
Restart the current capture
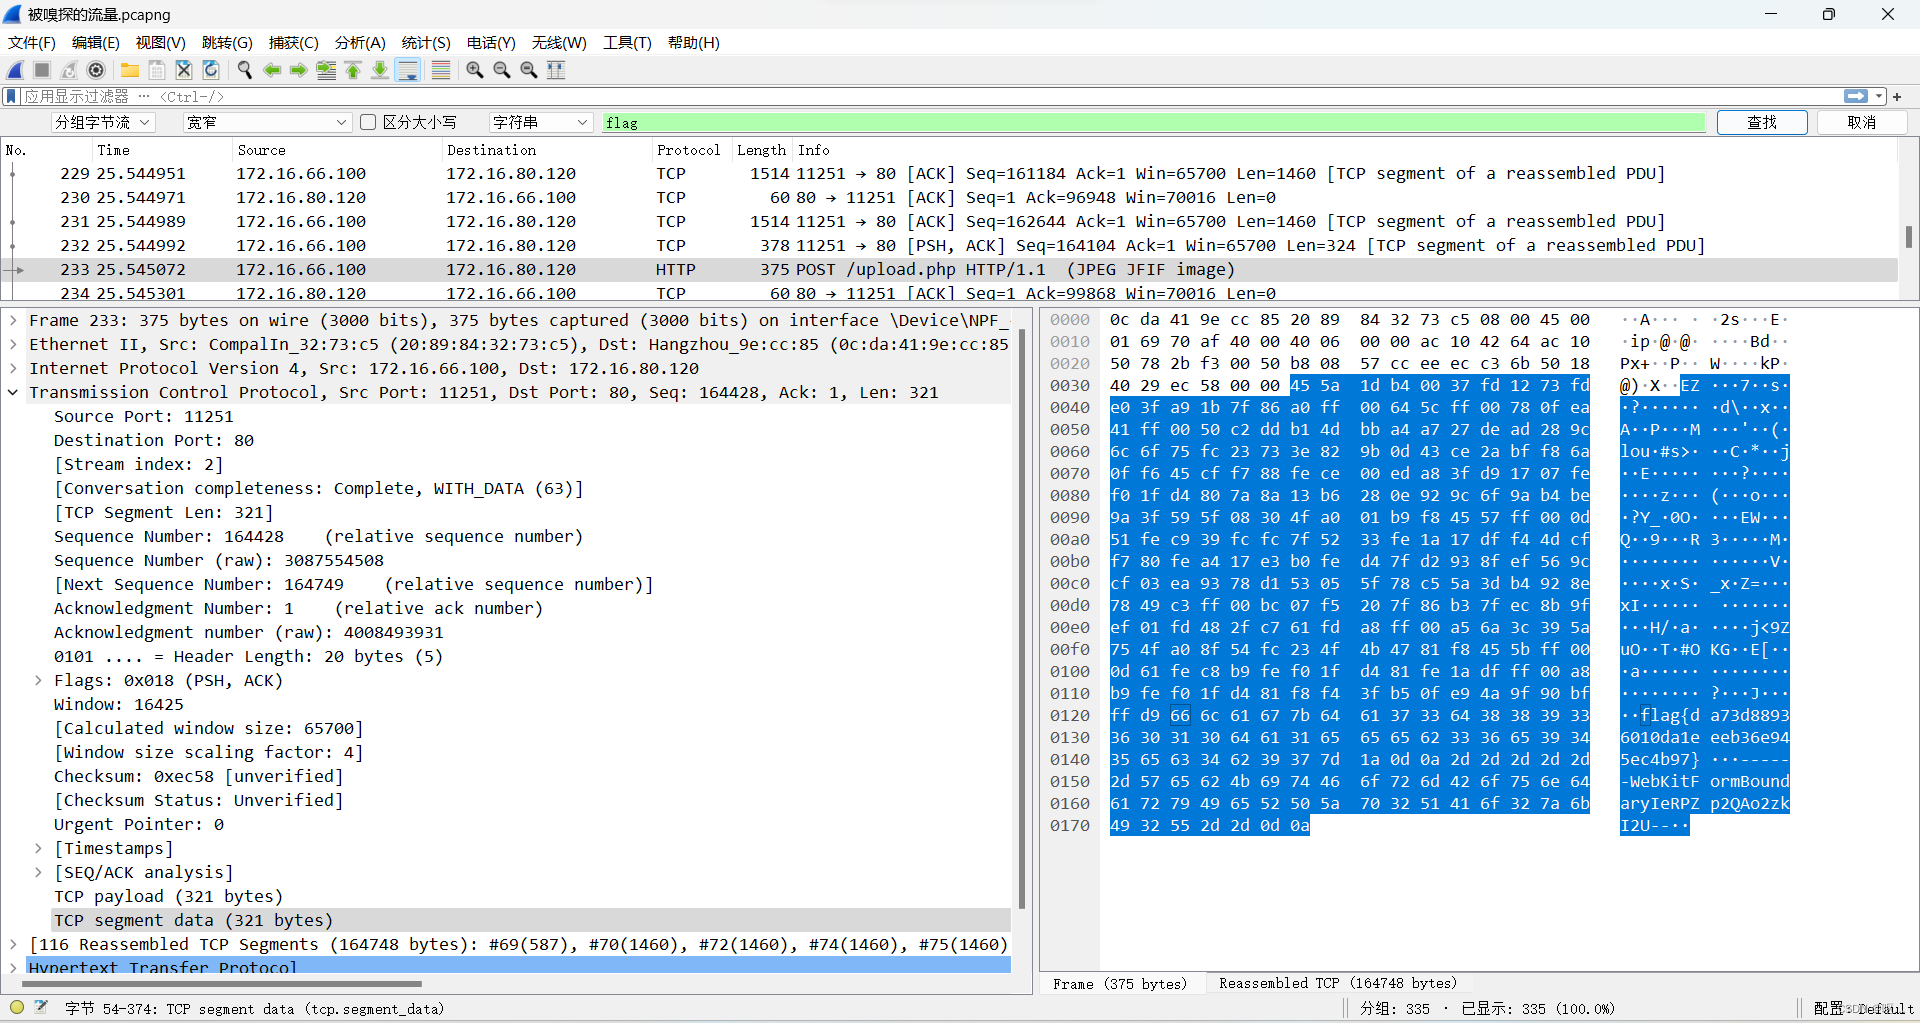(x=68, y=70)
